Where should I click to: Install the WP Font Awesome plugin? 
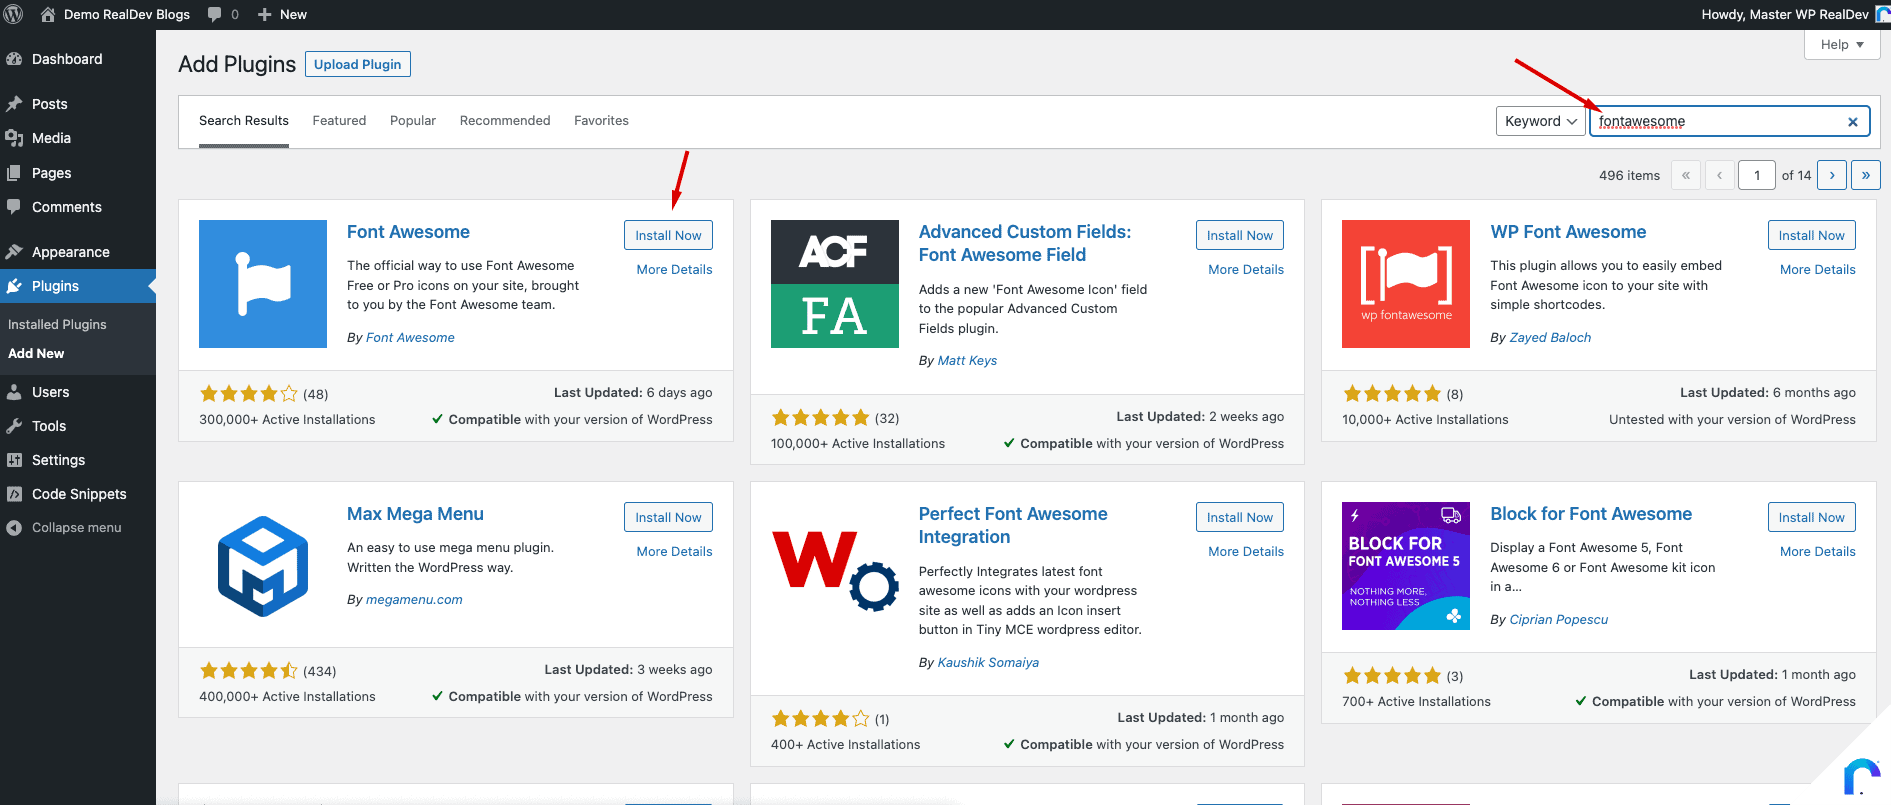click(x=1811, y=235)
